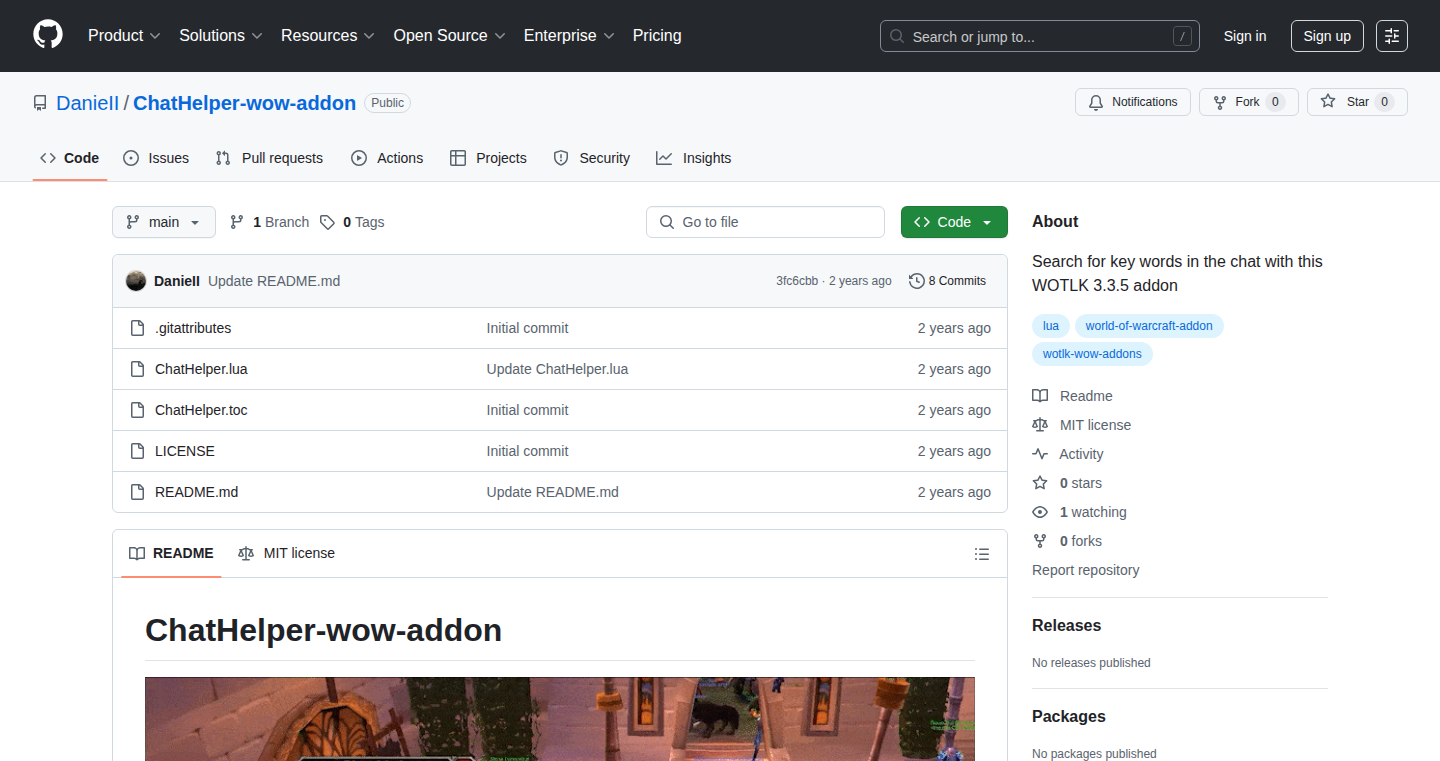The width and height of the screenshot is (1440, 761).
Task: Open the Releases heading link
Action: tap(1066, 625)
